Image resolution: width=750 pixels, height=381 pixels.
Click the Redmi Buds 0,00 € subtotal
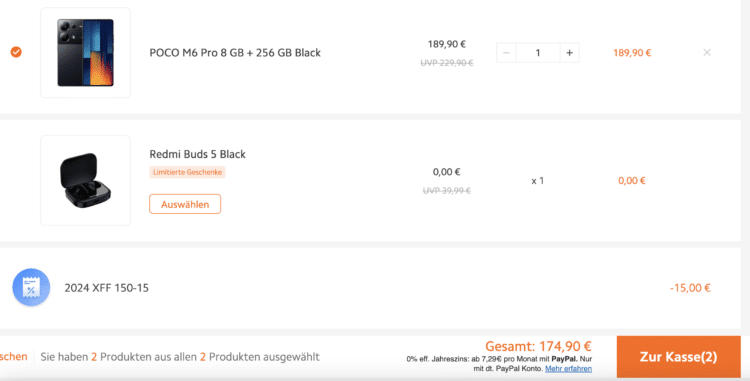(x=632, y=181)
